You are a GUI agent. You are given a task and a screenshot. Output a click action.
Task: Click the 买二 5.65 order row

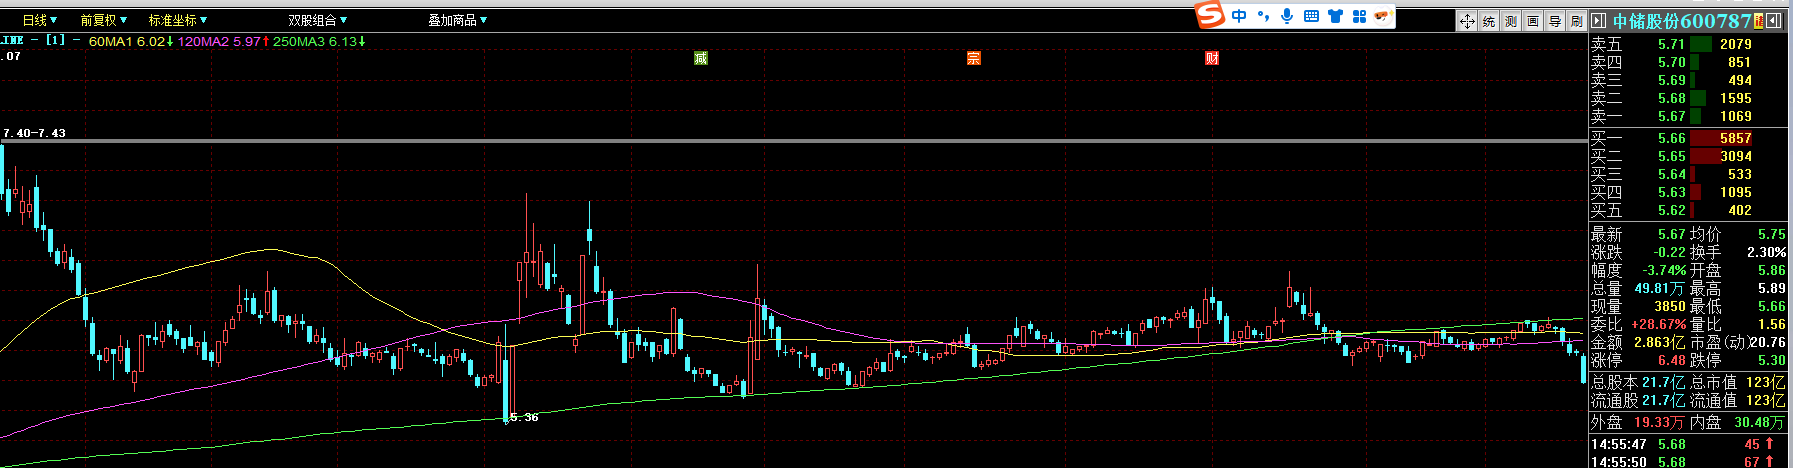coord(1690,156)
